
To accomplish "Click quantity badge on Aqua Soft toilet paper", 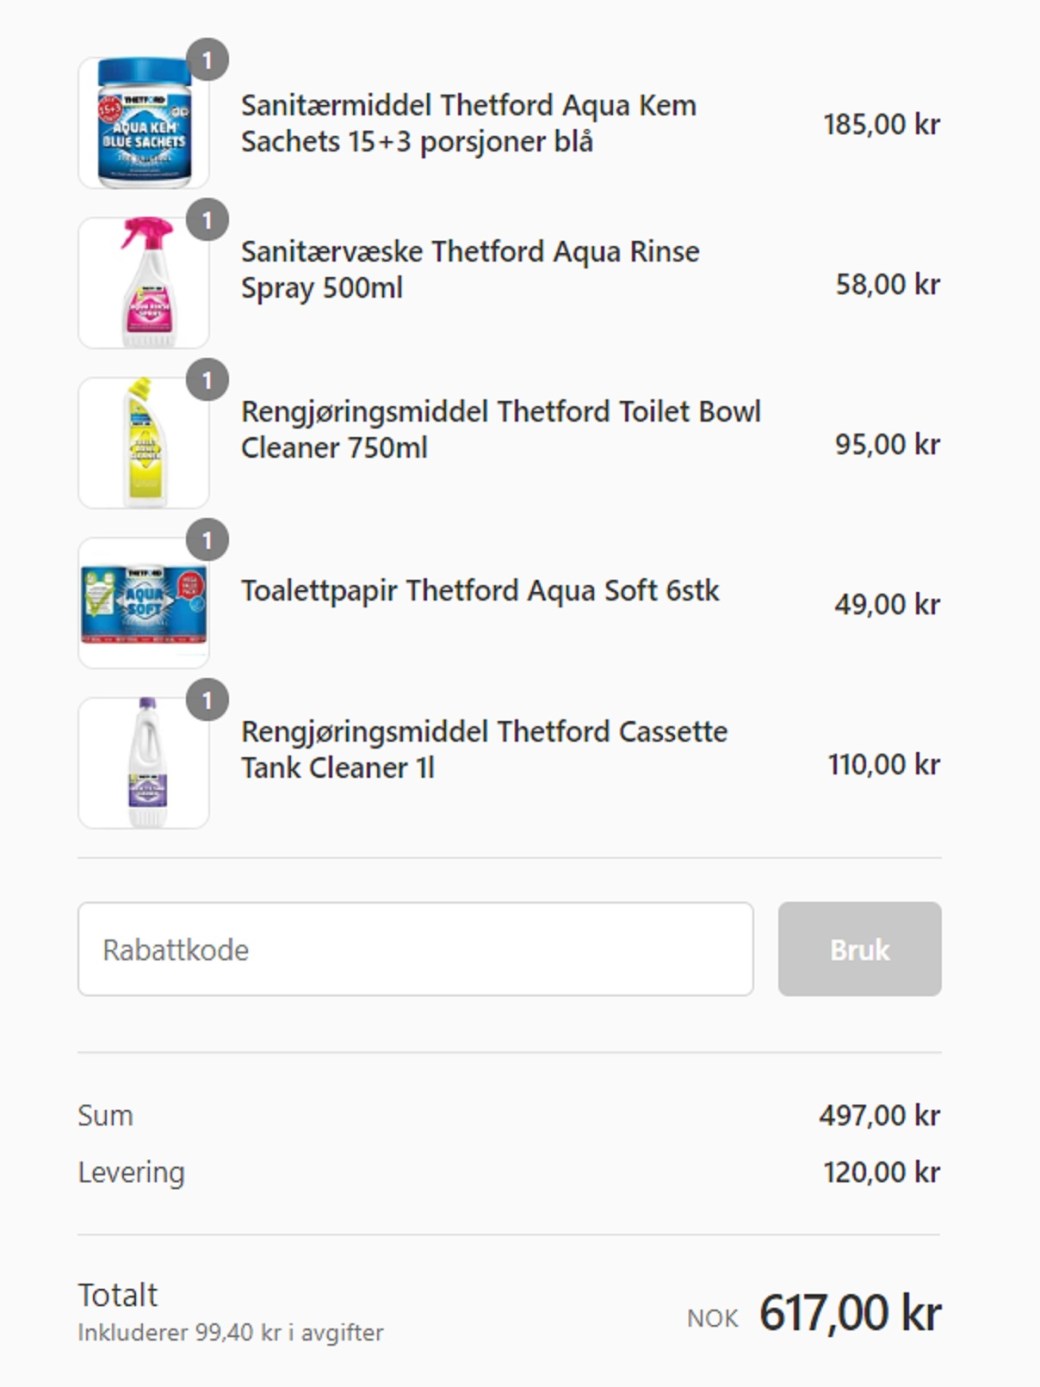I will click(x=208, y=541).
